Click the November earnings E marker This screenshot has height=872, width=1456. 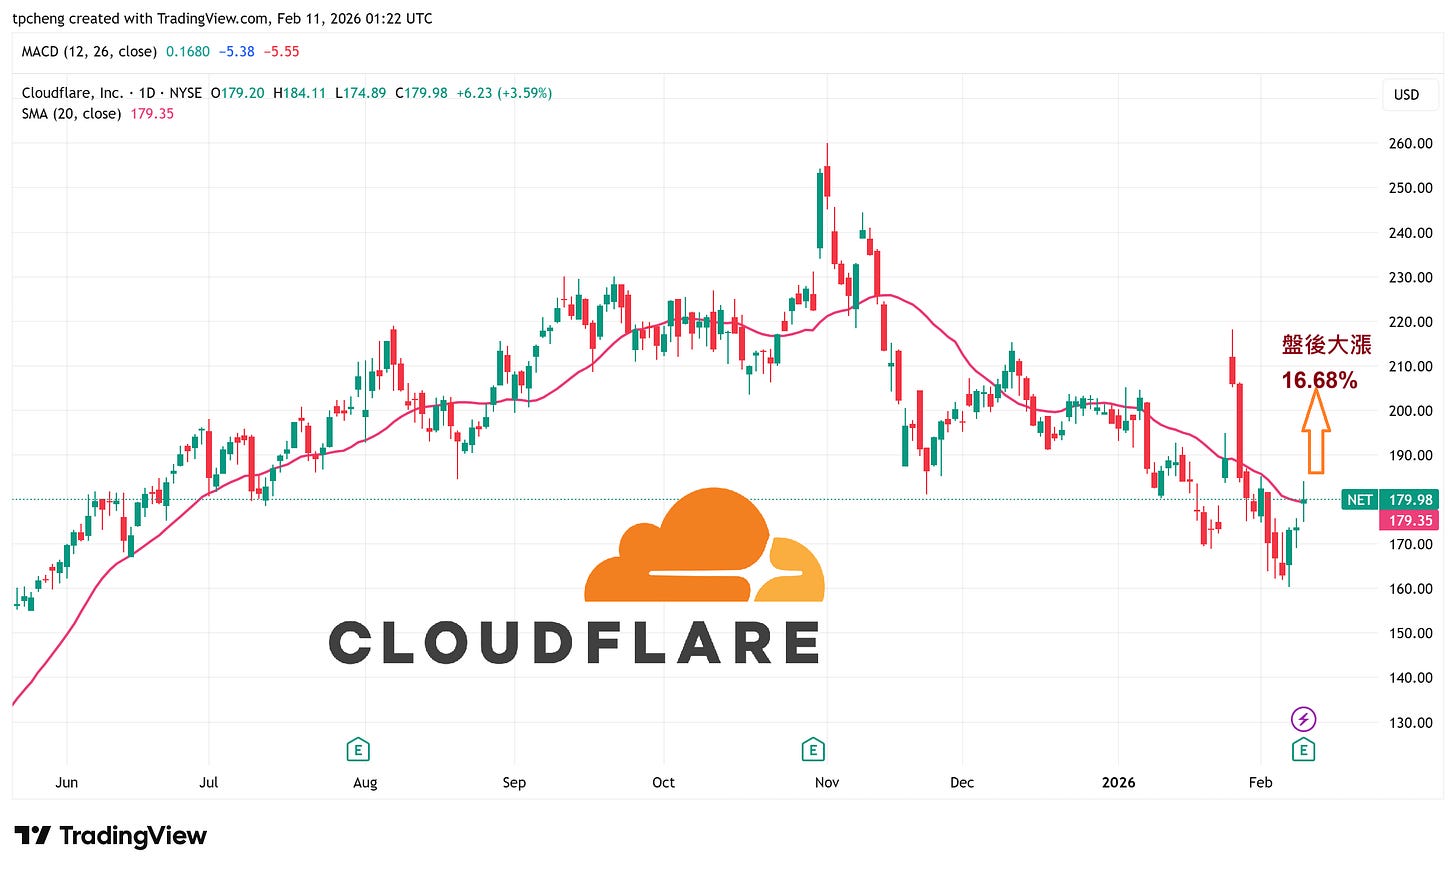(813, 749)
